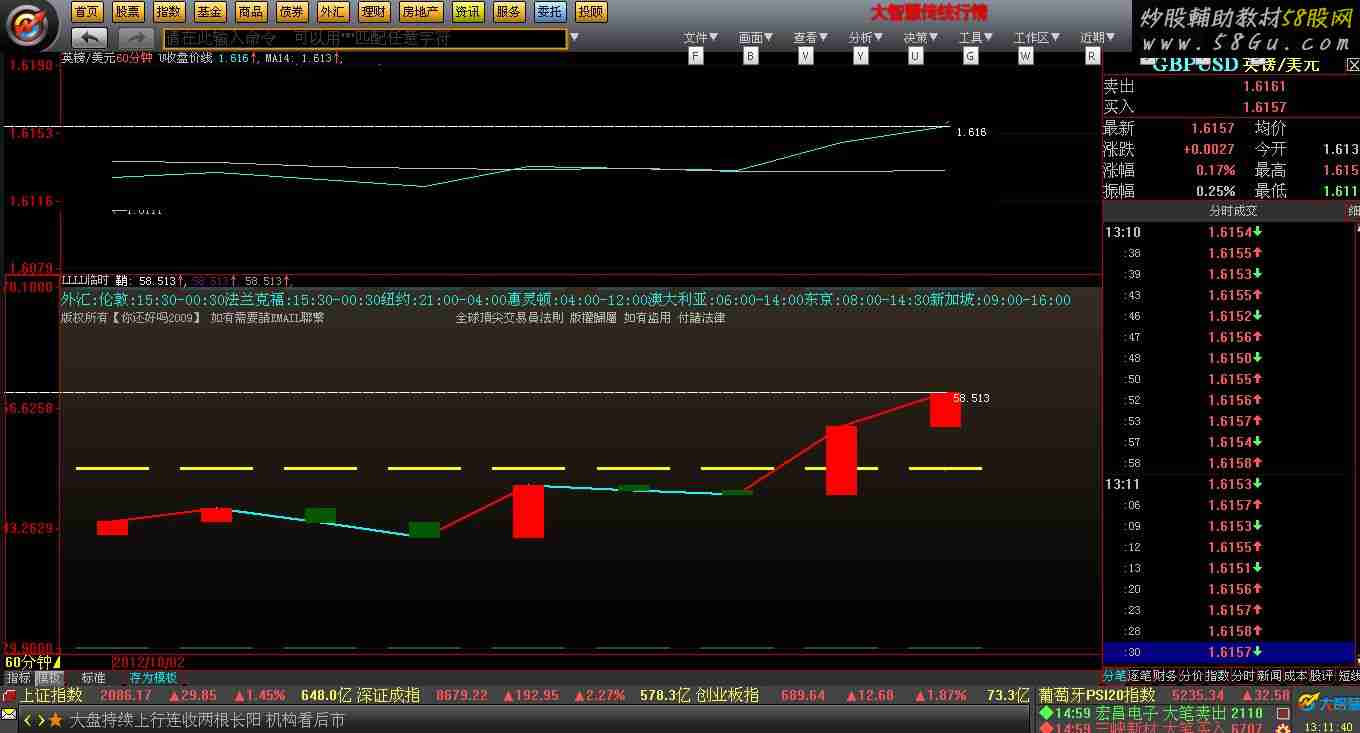Click the 指数 toolbar button
1360x733 pixels.
(169, 12)
